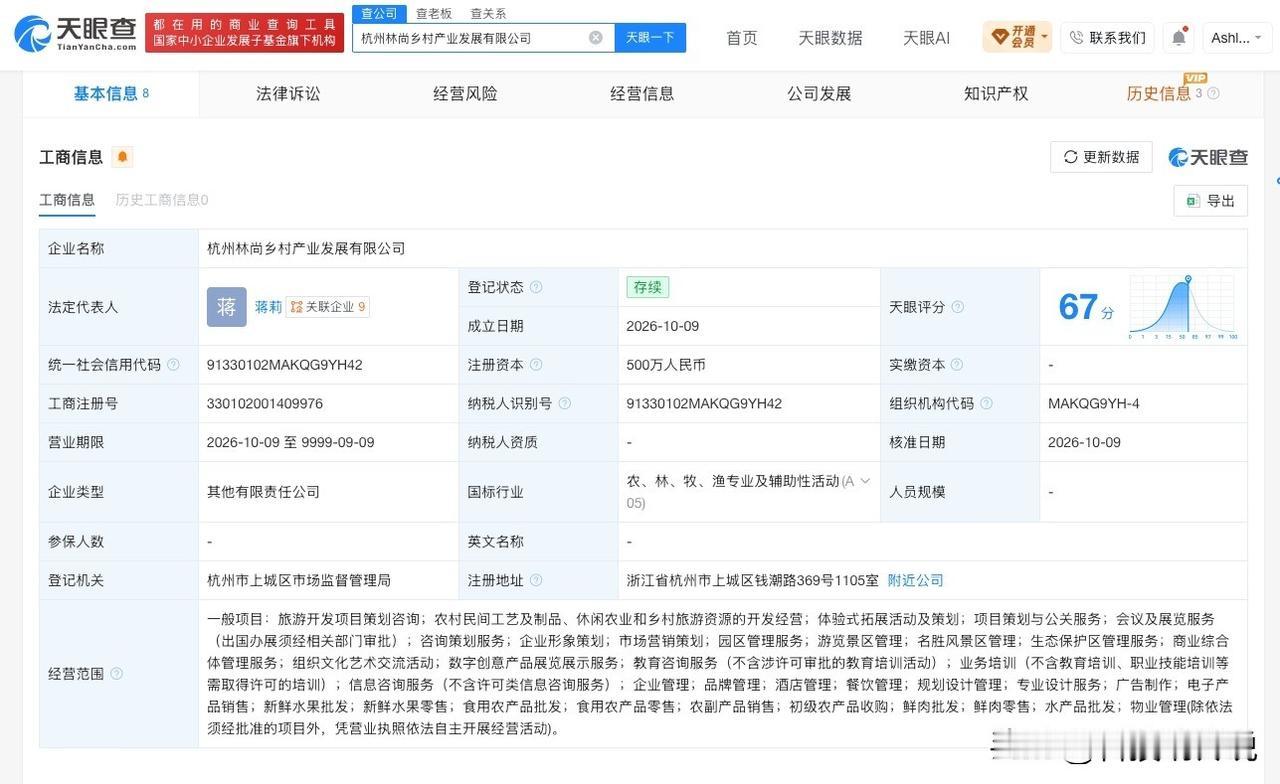
Task: Open the notification bell
Action: (1179, 37)
